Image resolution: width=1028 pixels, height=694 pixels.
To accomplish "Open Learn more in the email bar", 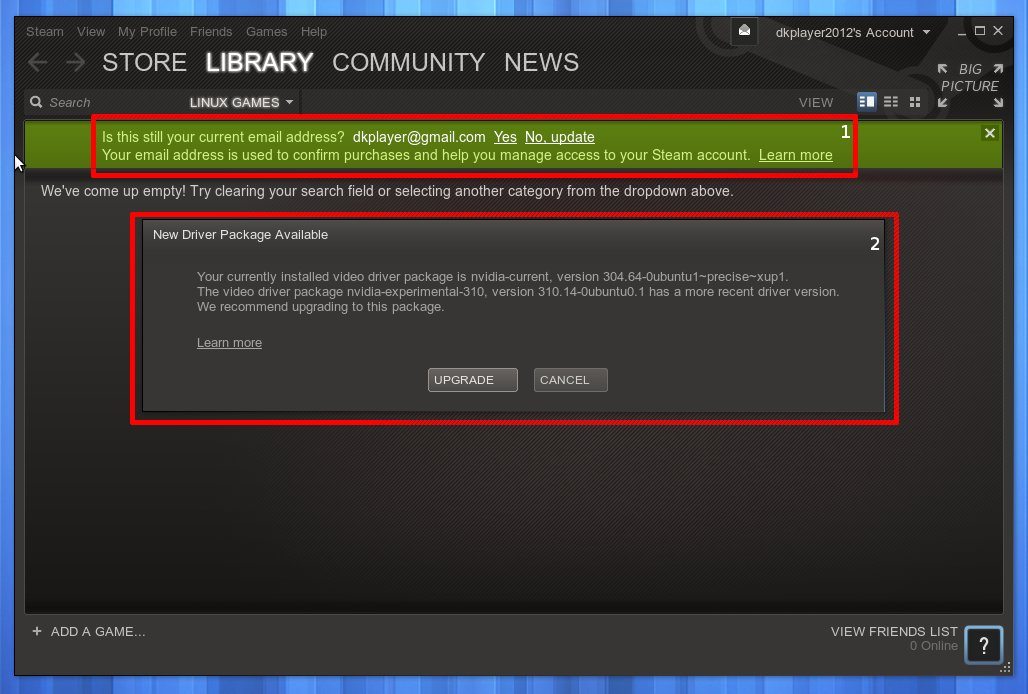I will point(795,155).
